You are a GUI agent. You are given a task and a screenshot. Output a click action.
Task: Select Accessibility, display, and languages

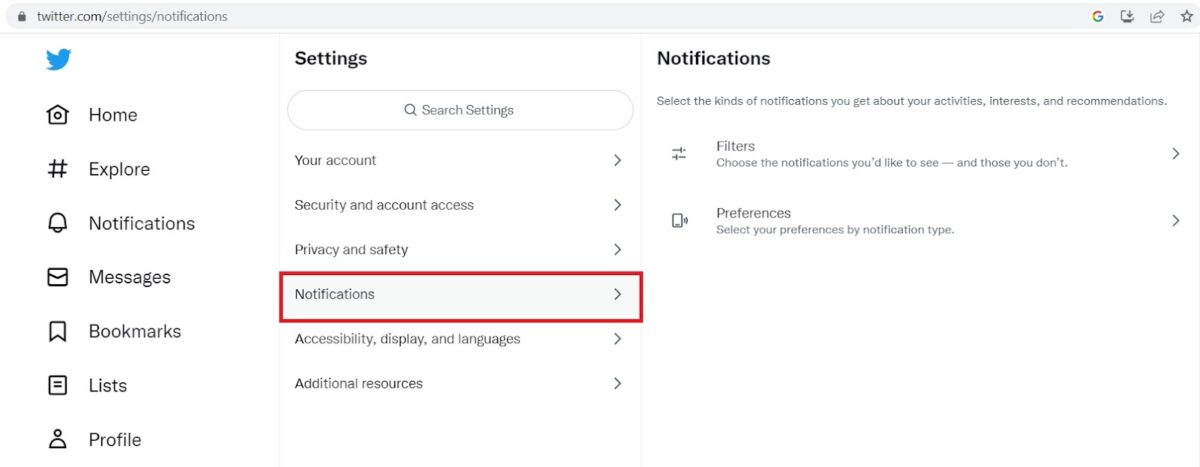coord(460,339)
